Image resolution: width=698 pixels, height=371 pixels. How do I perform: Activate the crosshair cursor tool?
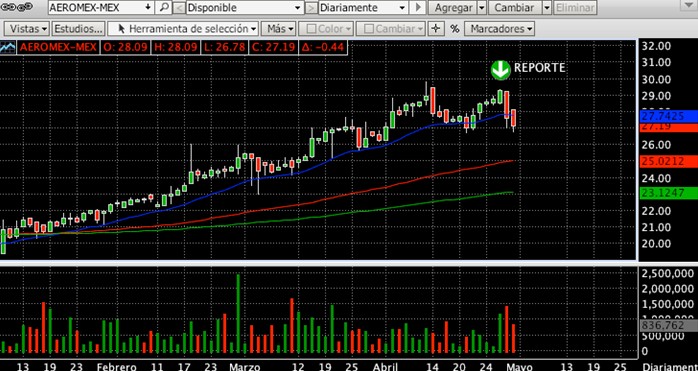(435, 29)
